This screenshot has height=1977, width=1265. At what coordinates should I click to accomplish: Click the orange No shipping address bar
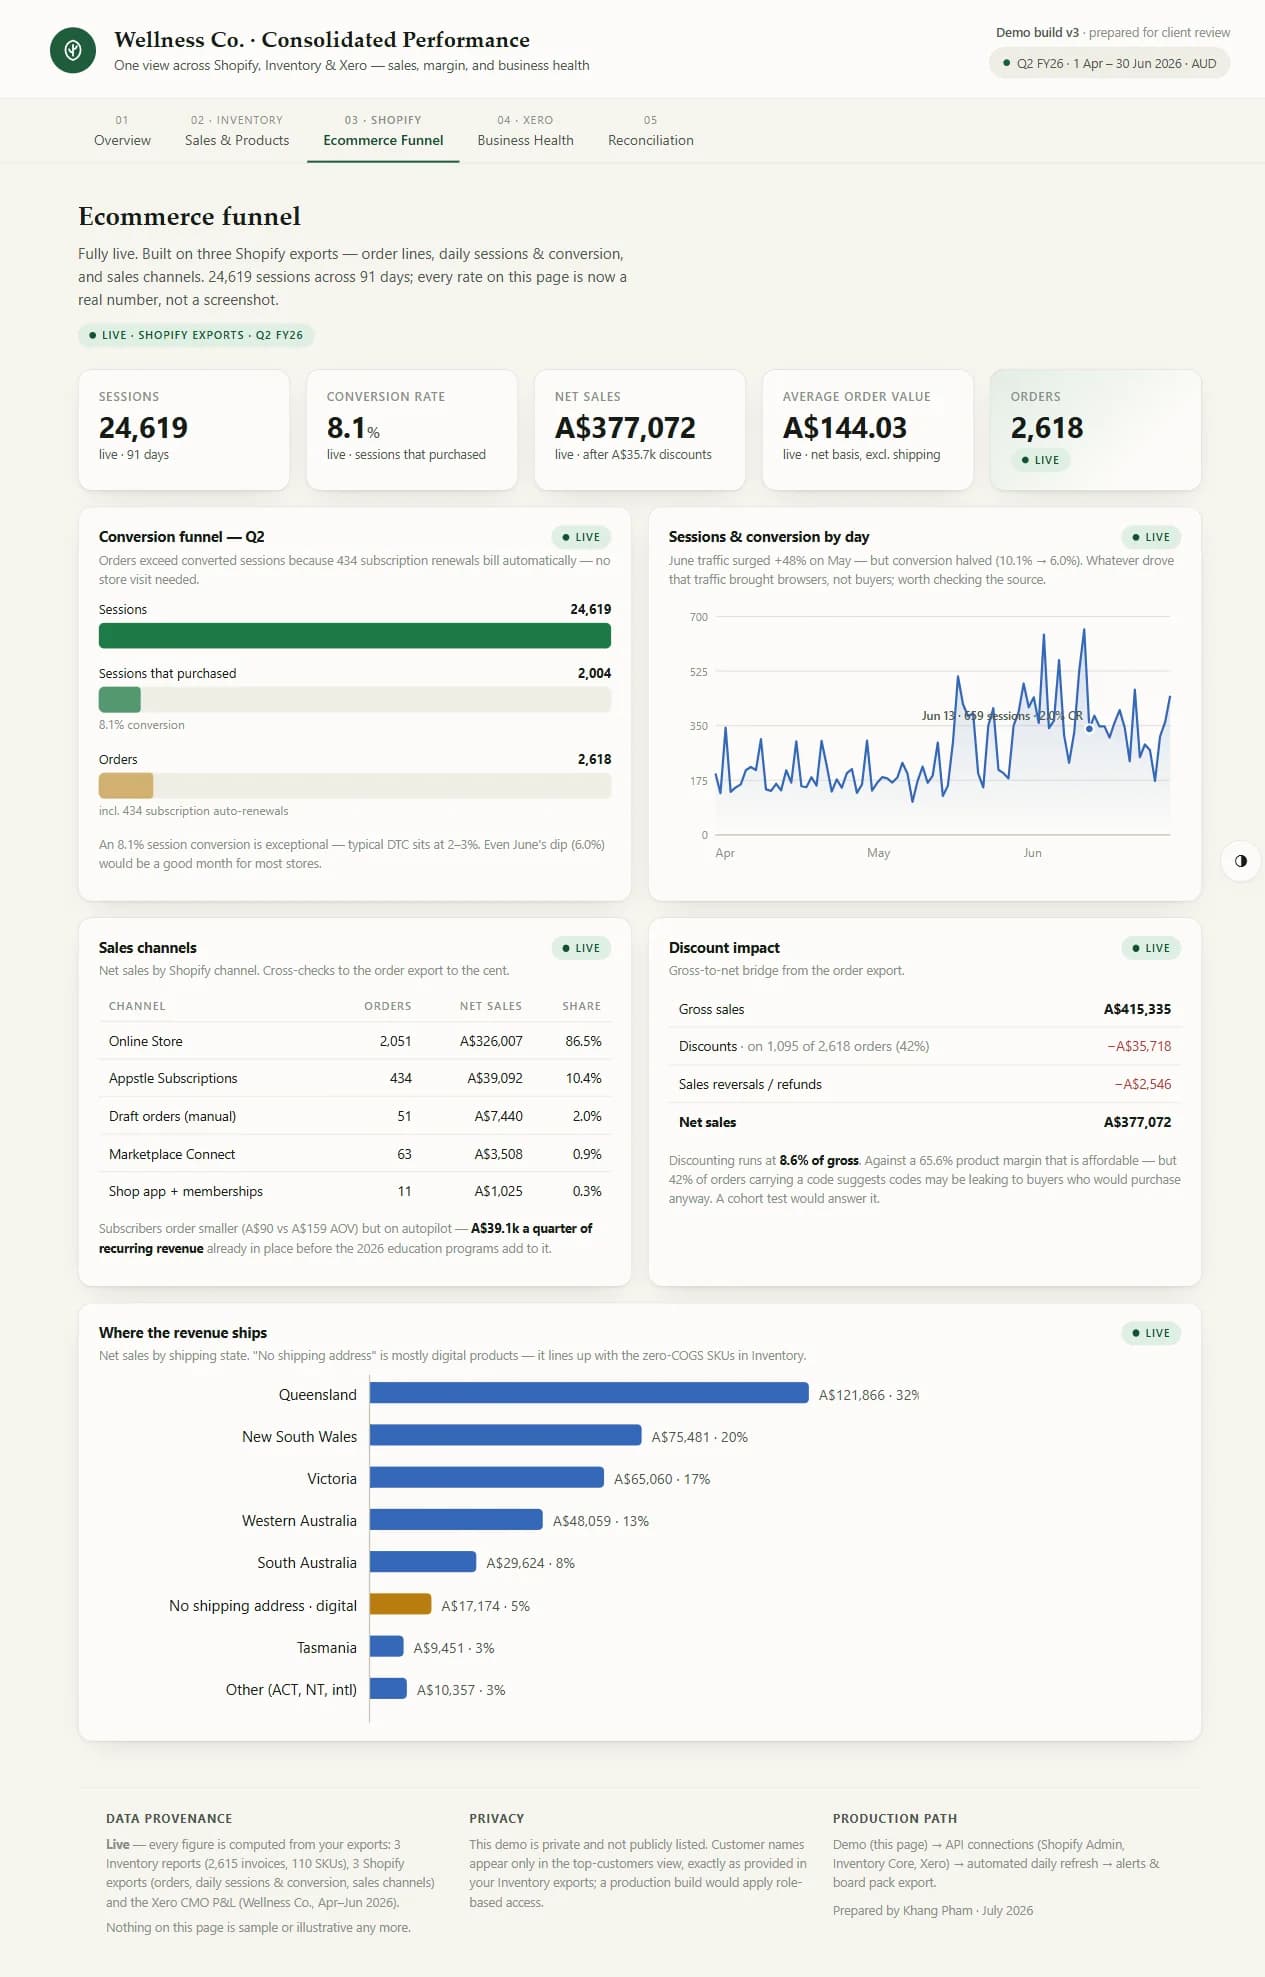(400, 1604)
